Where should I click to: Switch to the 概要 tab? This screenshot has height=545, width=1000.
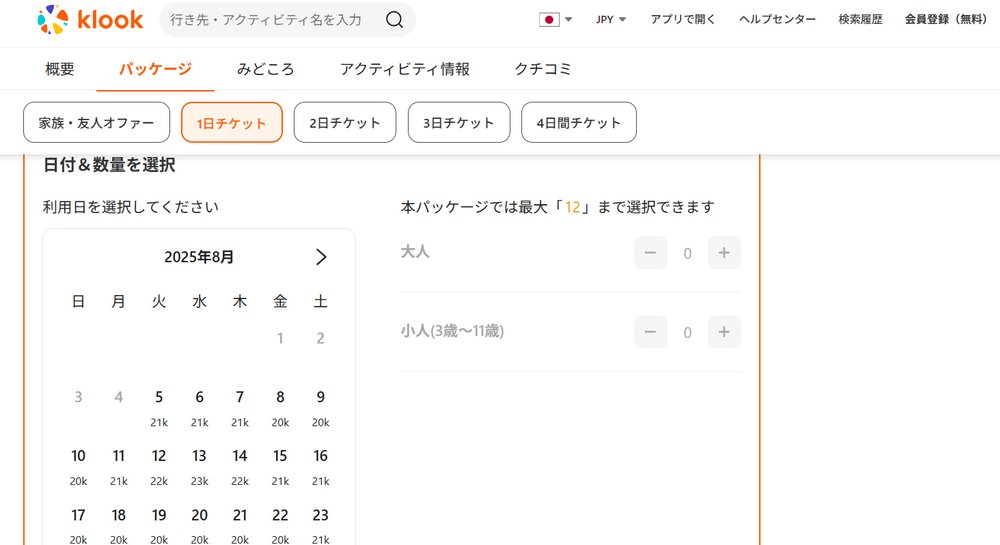59,69
